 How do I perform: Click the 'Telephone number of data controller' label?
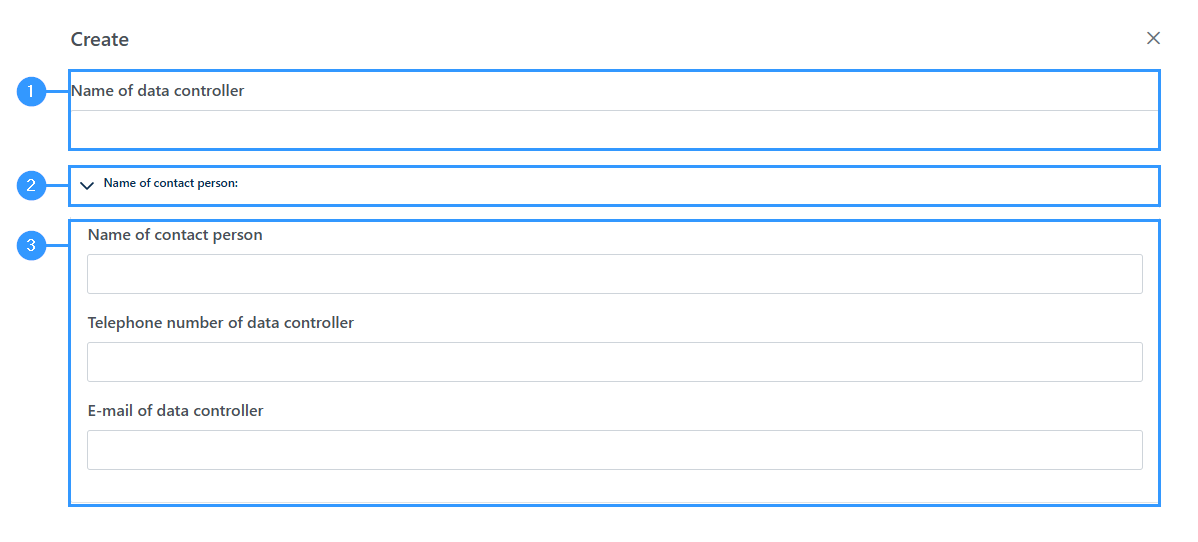pyautogui.click(x=221, y=323)
